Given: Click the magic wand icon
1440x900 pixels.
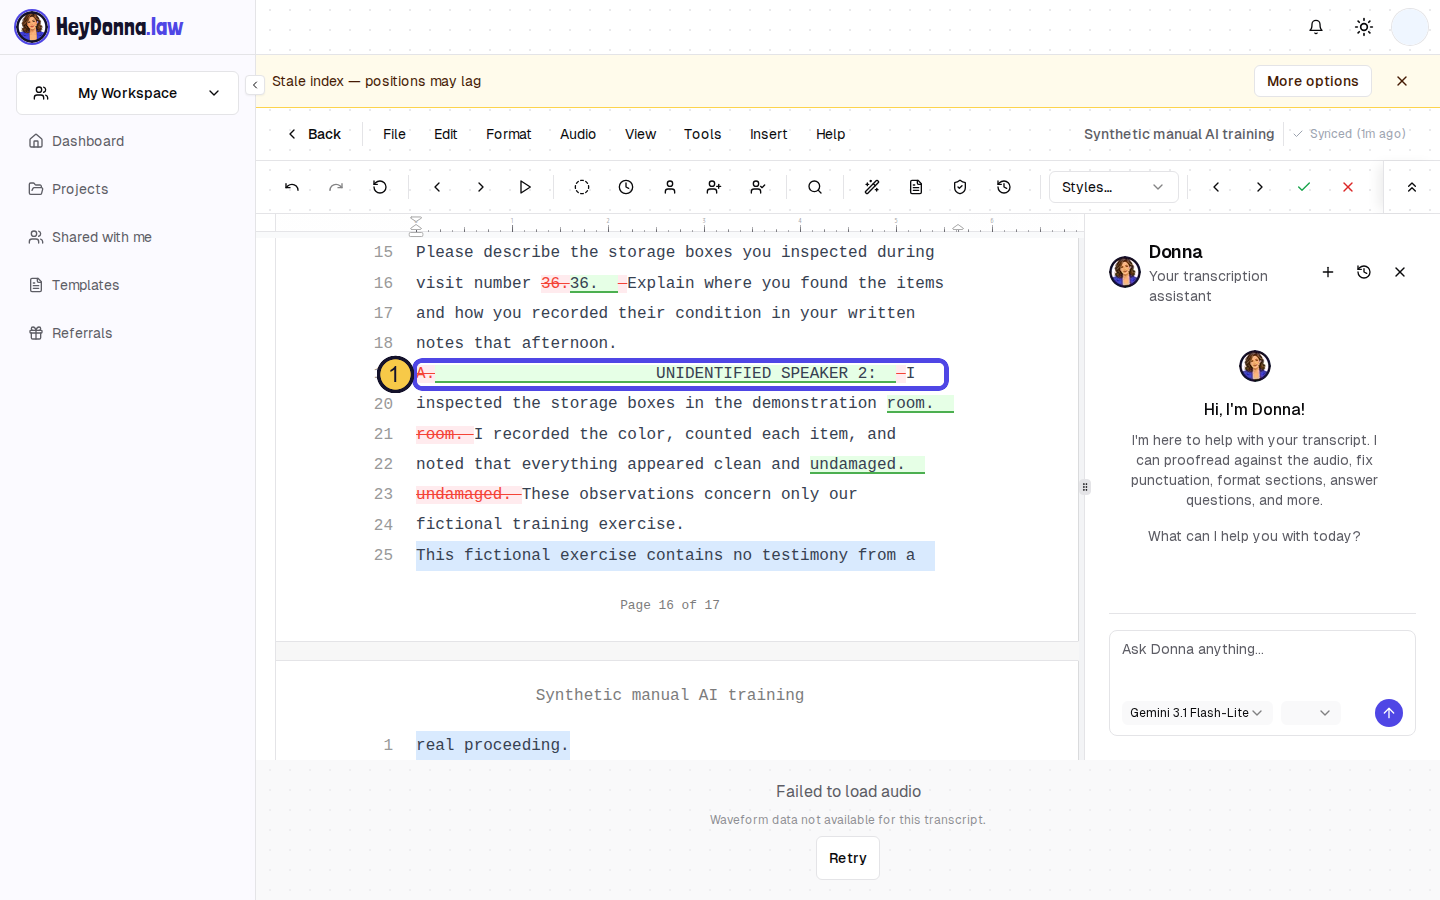Looking at the screenshot, I should (x=872, y=187).
